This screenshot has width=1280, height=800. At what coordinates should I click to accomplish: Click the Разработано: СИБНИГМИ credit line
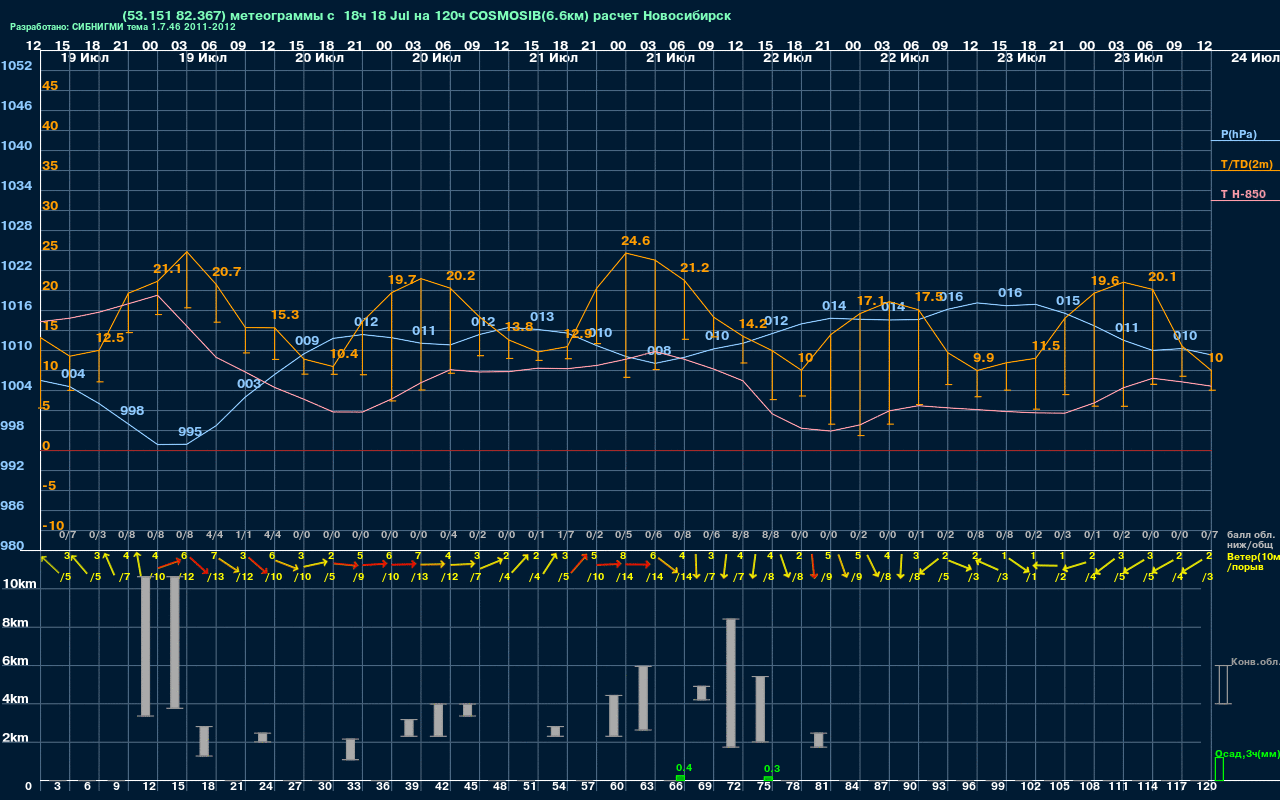coord(123,27)
